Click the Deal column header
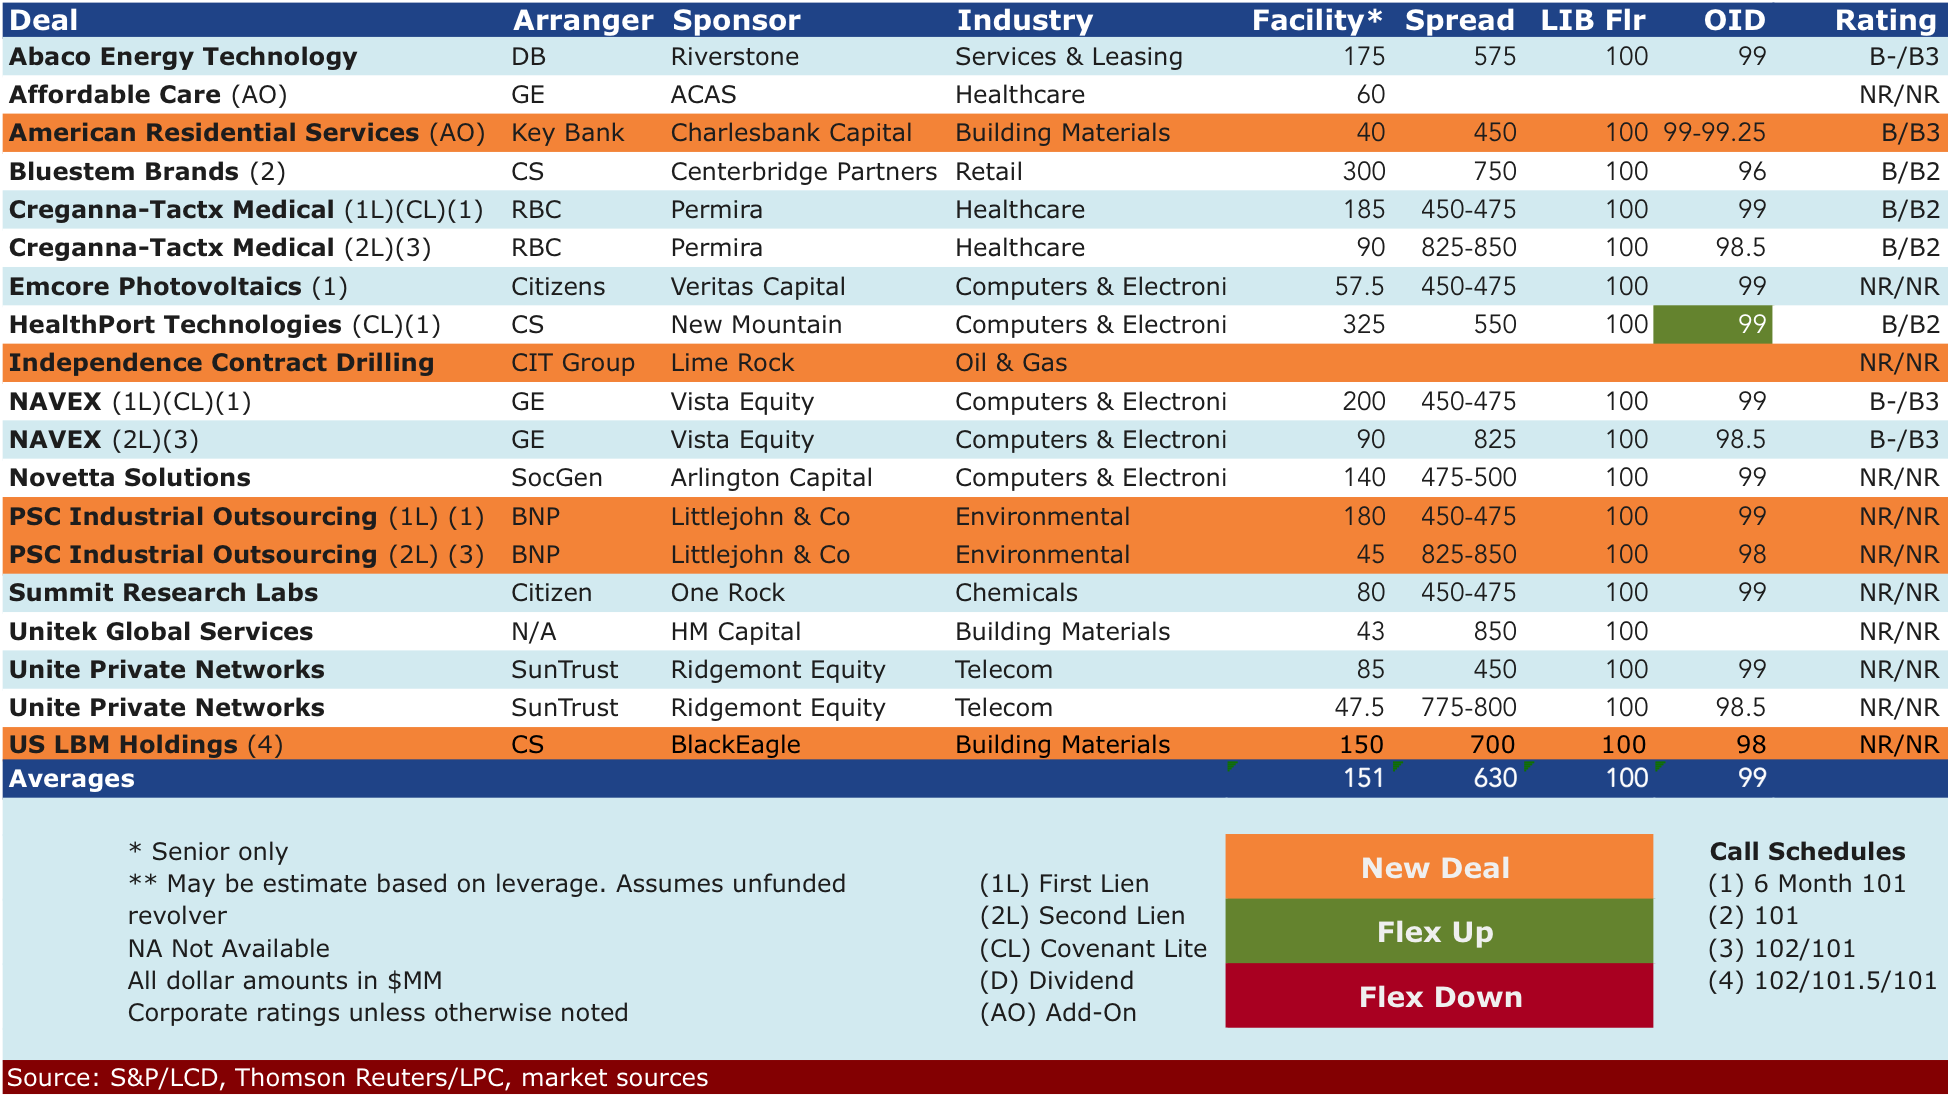1948x1095 pixels. click(x=44, y=20)
